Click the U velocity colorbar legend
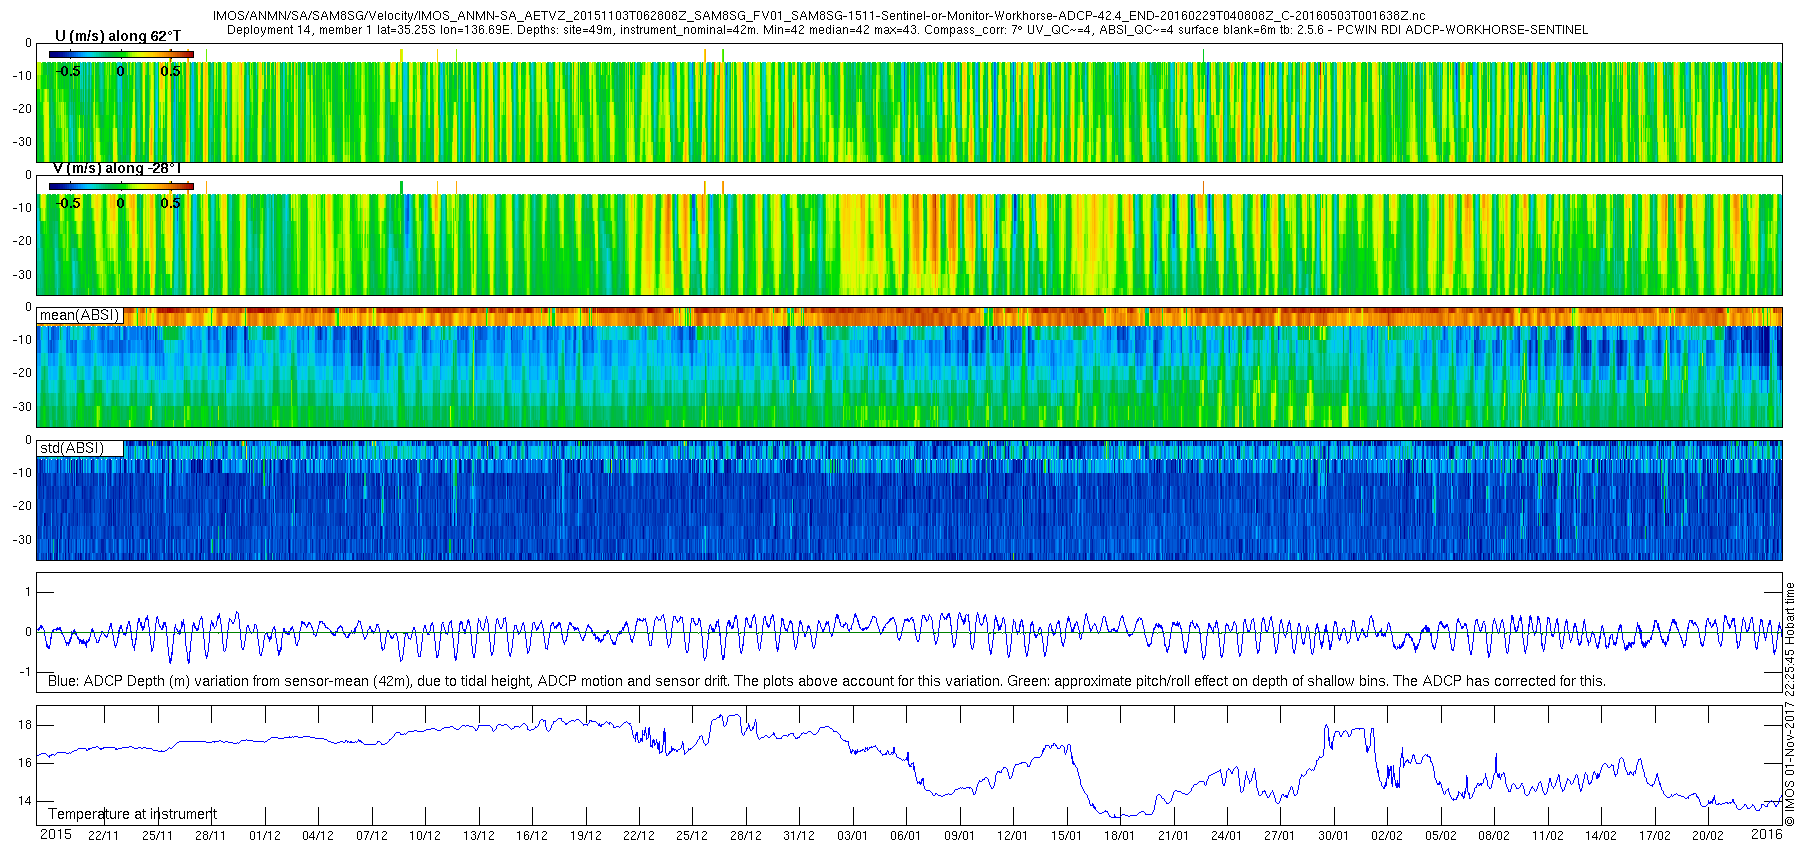 click(x=121, y=54)
